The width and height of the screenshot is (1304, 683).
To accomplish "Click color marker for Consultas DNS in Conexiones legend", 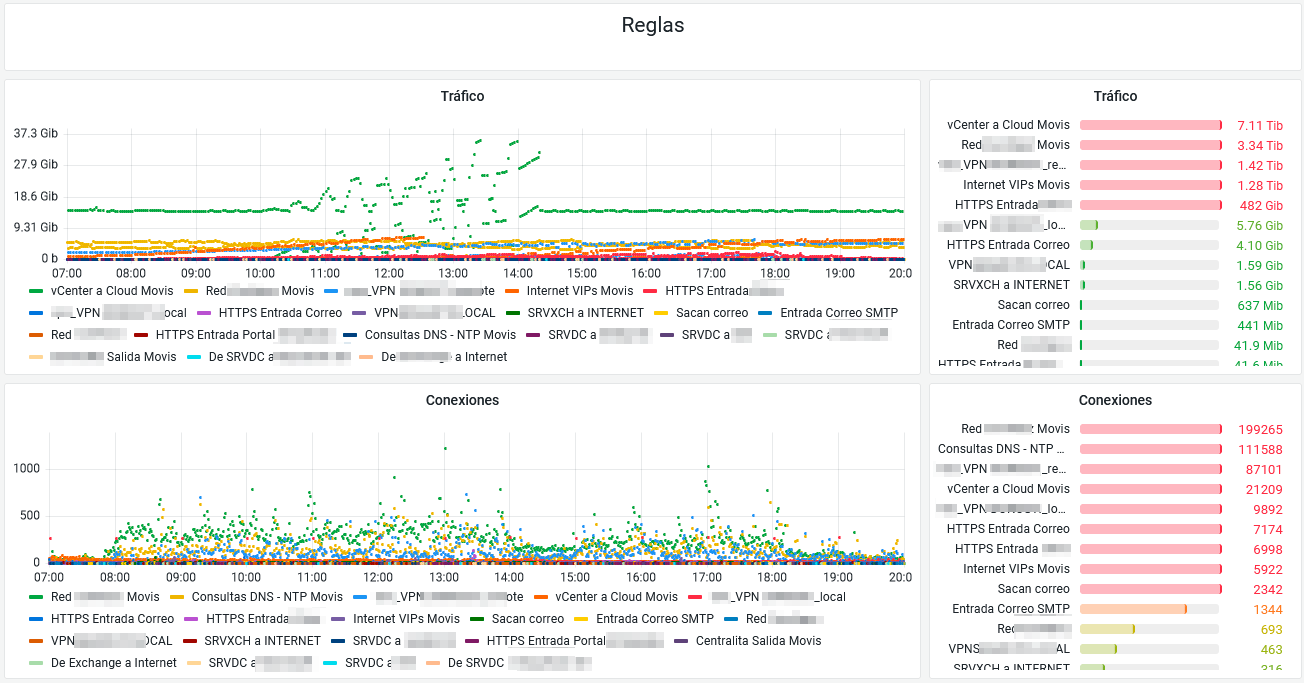I will pyautogui.click(x=177, y=597).
